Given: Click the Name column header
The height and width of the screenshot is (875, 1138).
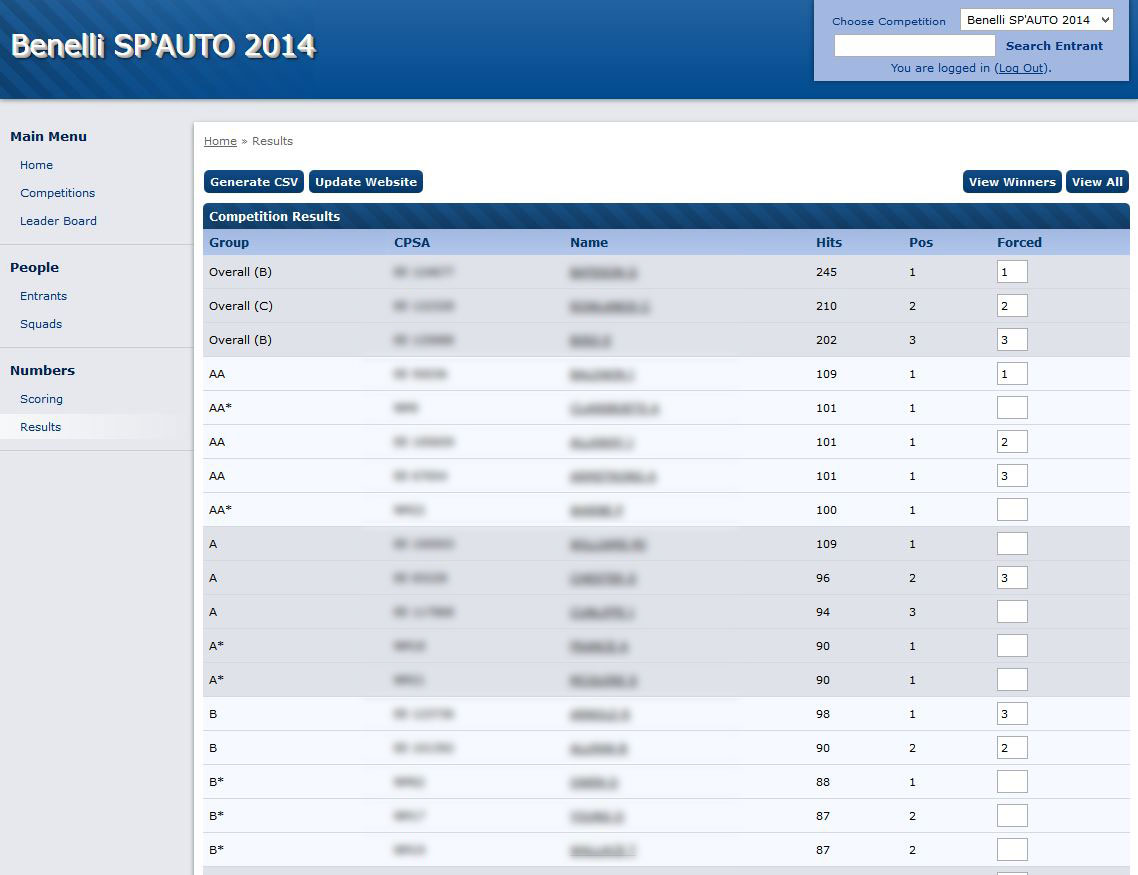Looking at the screenshot, I should (589, 242).
